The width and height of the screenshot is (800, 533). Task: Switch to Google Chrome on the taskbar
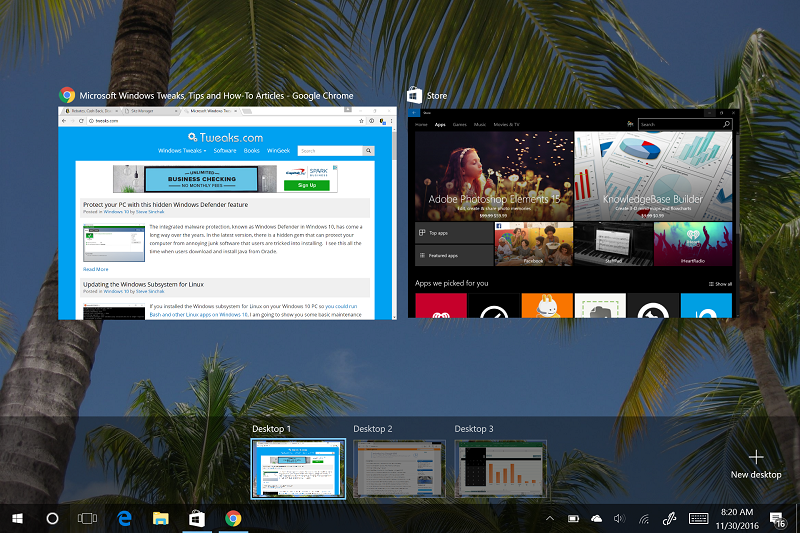(233, 519)
